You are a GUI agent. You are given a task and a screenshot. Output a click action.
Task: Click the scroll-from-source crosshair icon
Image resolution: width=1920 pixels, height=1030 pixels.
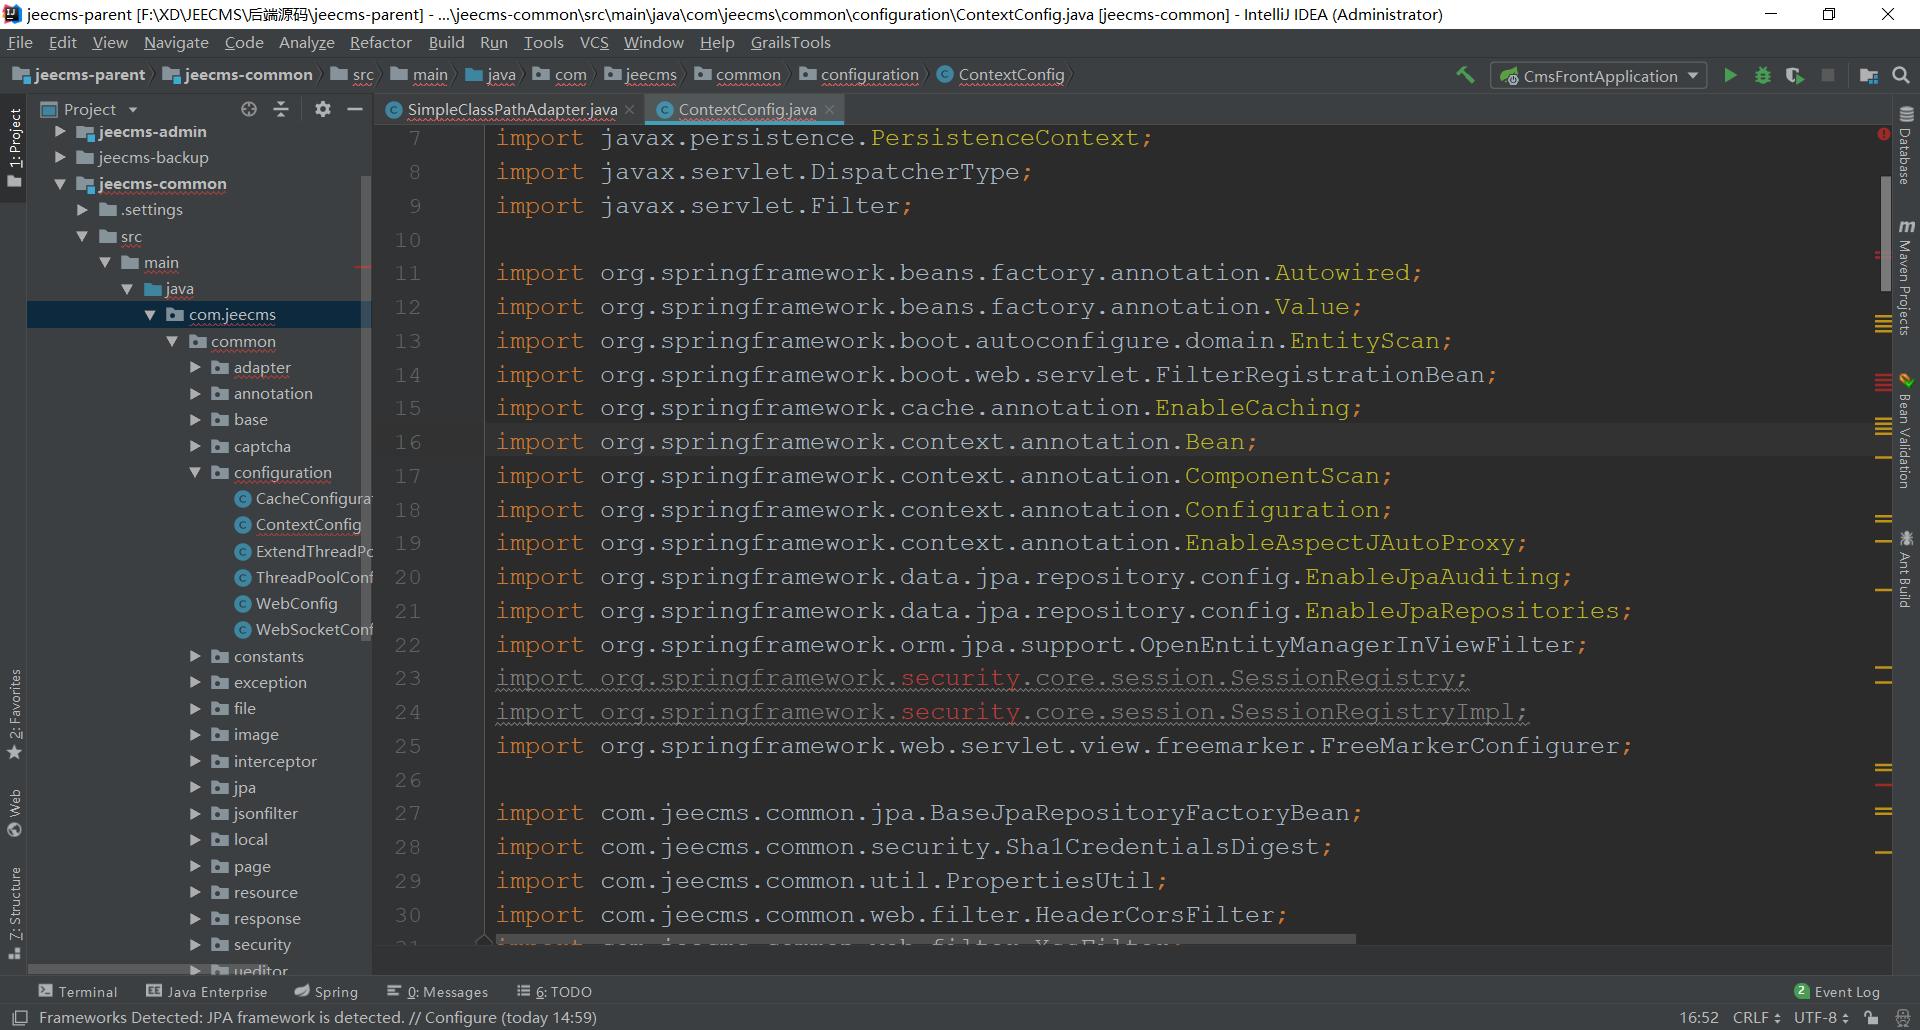click(x=249, y=109)
